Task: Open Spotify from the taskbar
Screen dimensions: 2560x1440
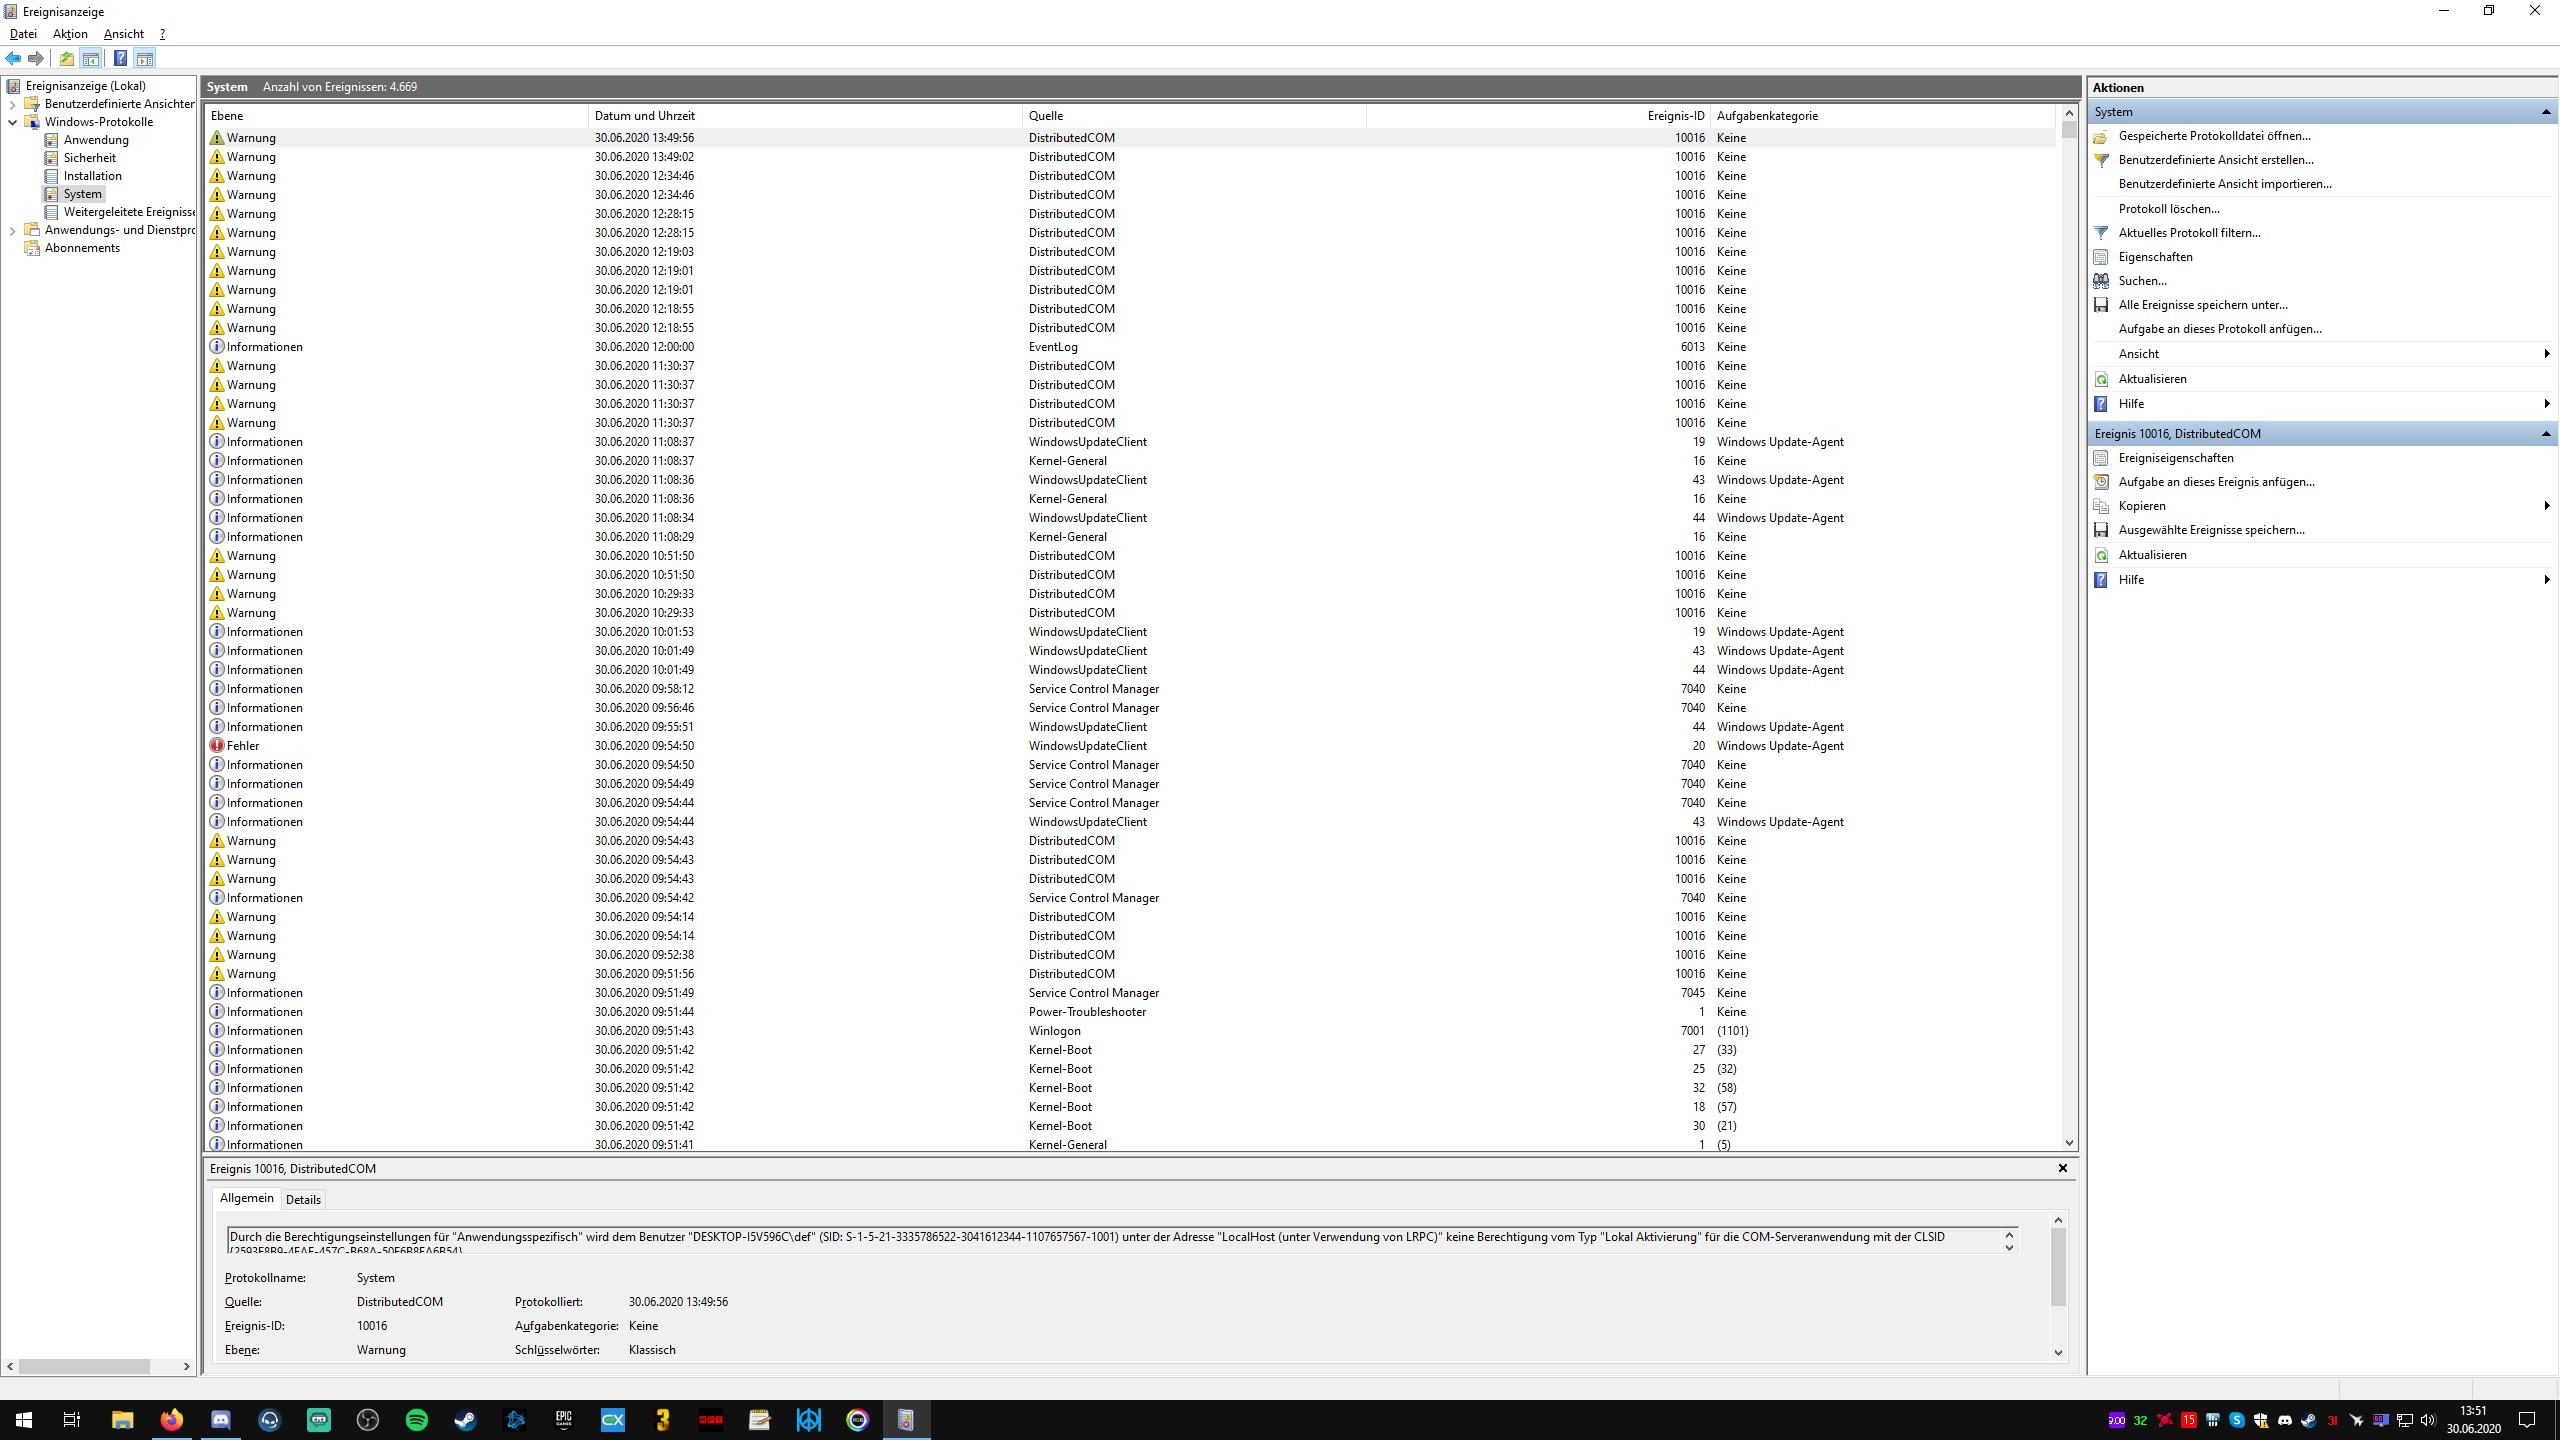Action: point(417,1419)
